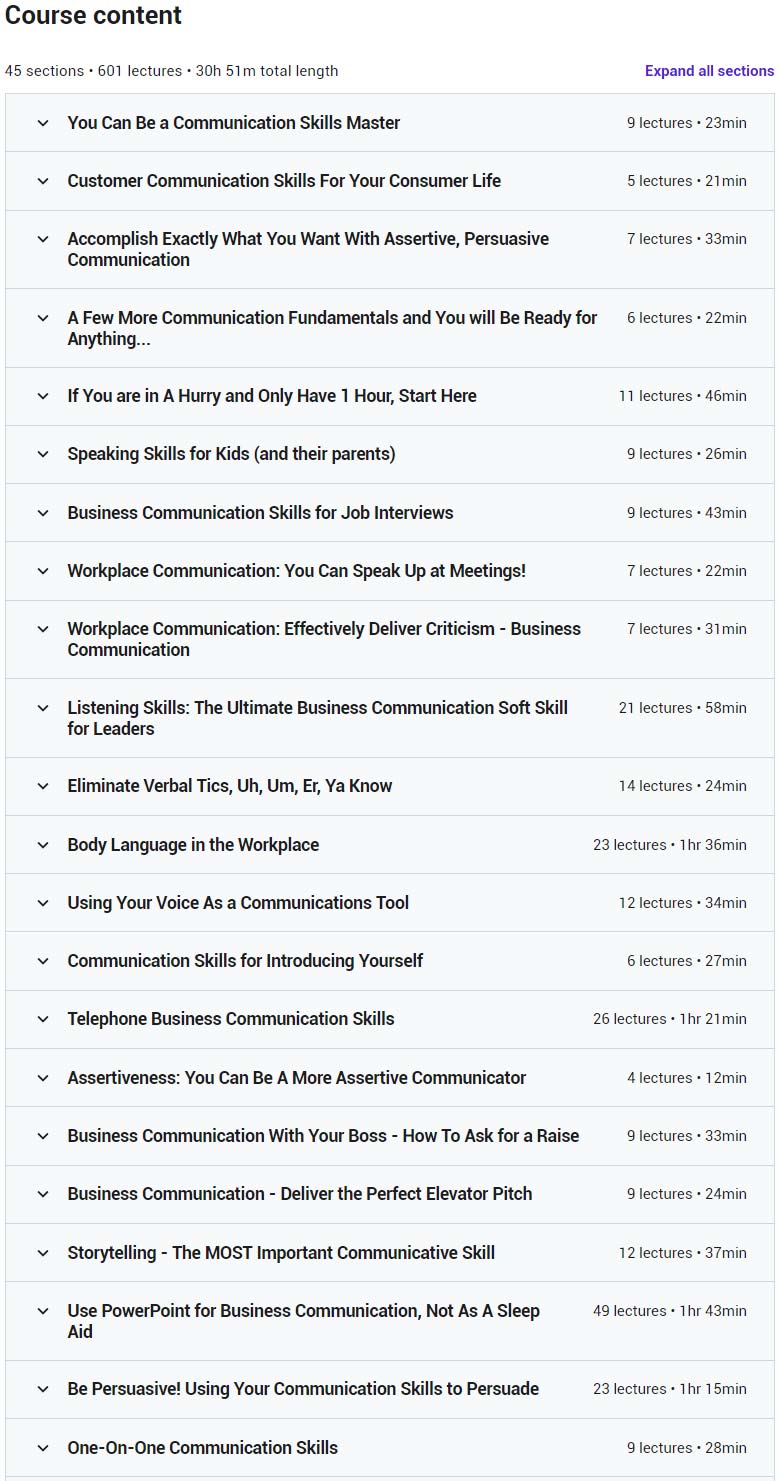The image size is (779, 1481).
Task: Expand 'Assertiveness: You Can Be A More Assertive Communicator'
Action: [x=296, y=1078]
